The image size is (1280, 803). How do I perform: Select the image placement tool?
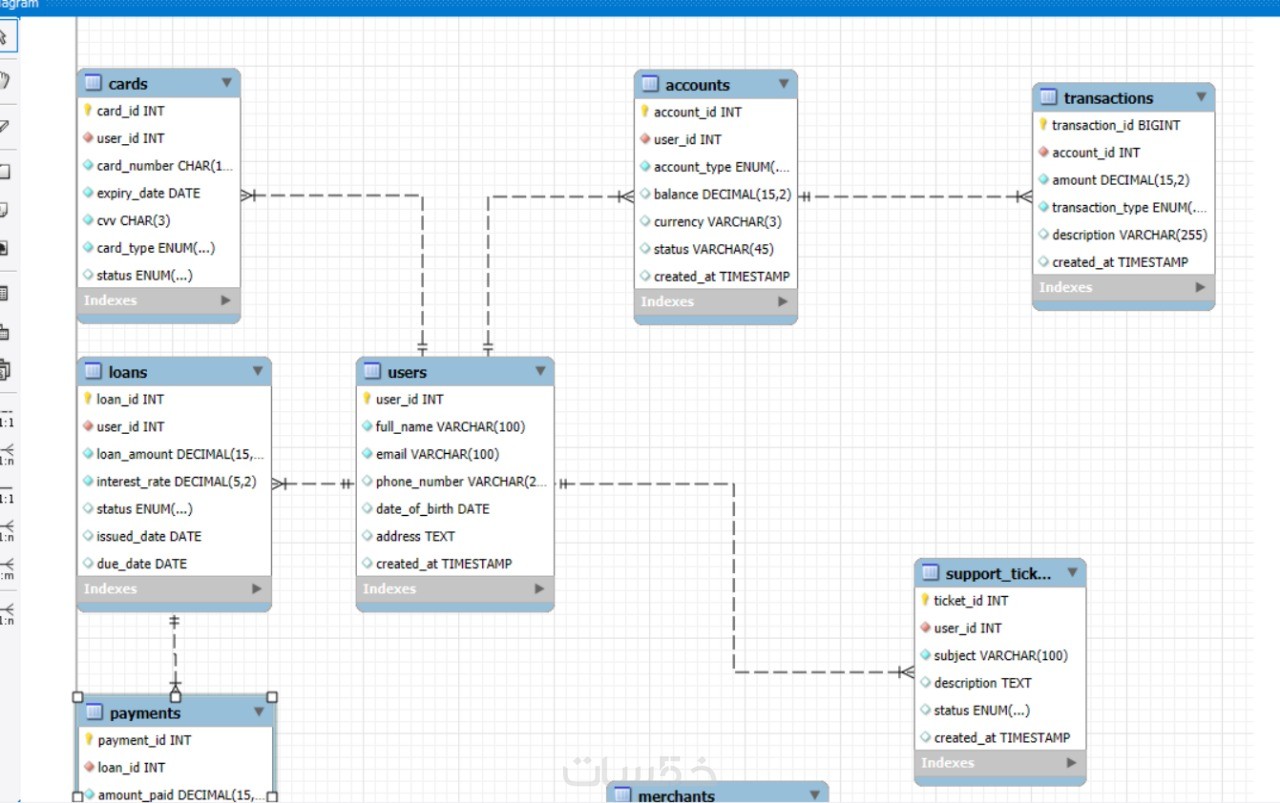5,248
